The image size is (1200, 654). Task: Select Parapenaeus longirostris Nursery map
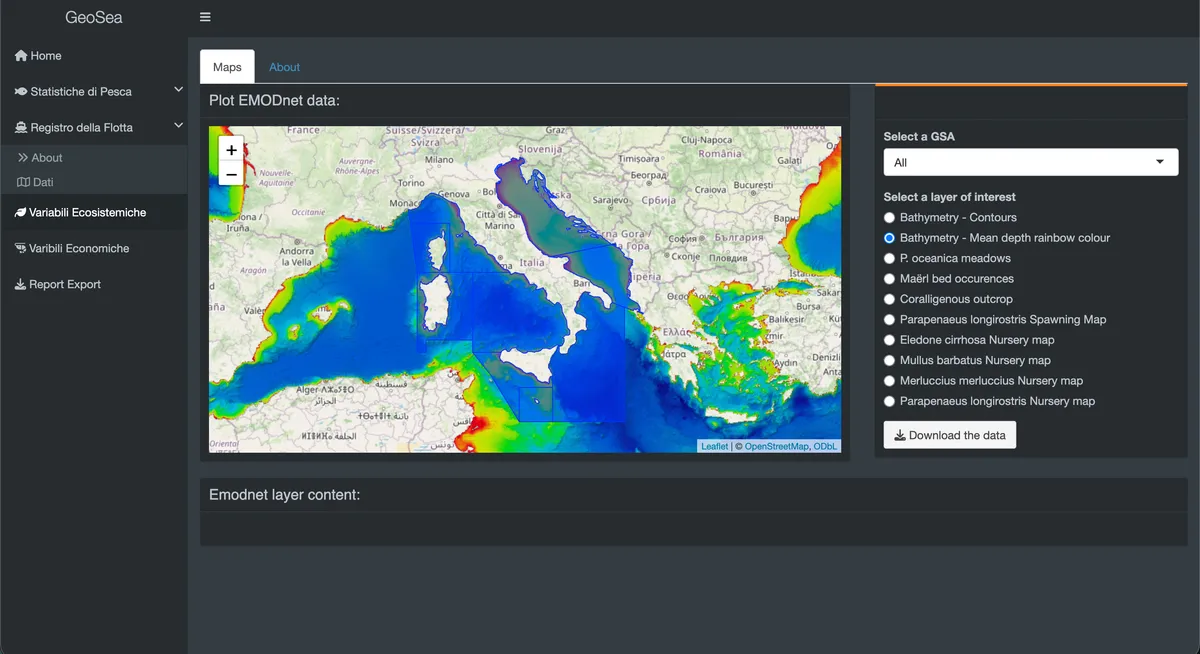pyautogui.click(x=889, y=401)
